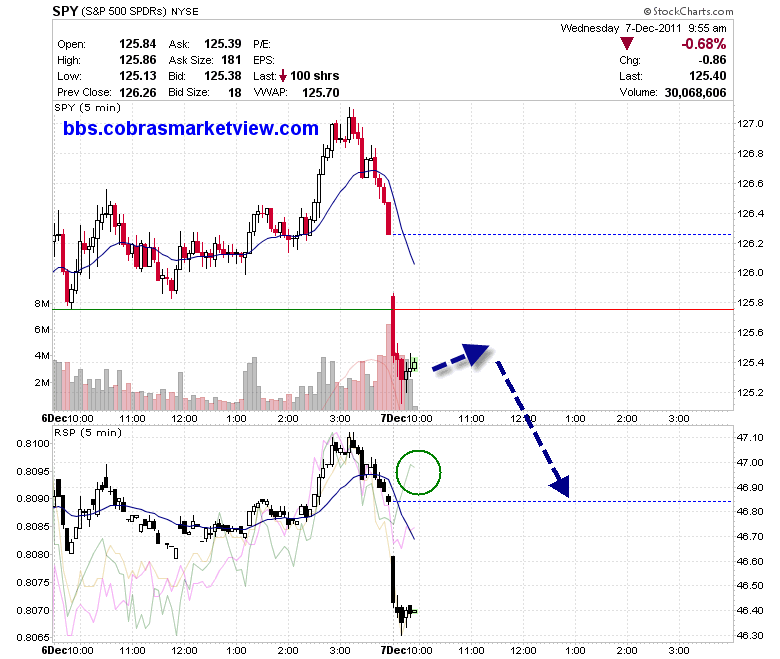780x659 pixels.
Task: Select the Low value 125.13
Action: click(137, 76)
